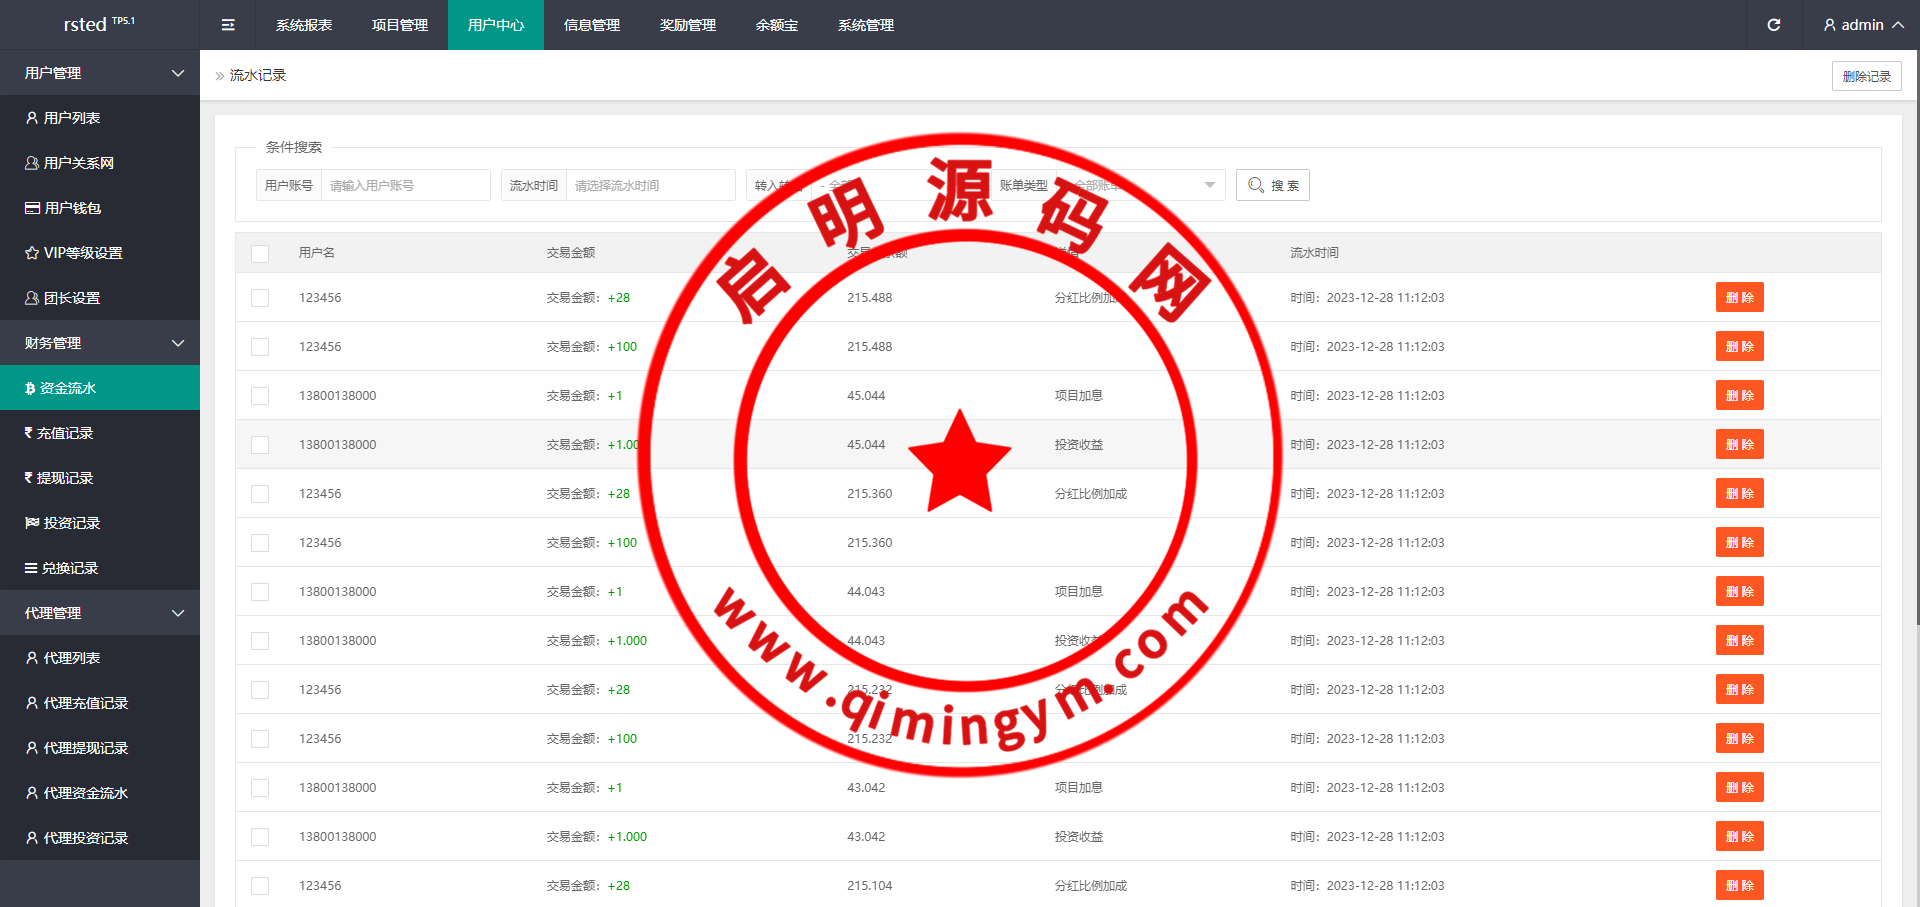Image resolution: width=1920 pixels, height=907 pixels.
Task: Toggle the select-all checkbox in table header
Action: tap(260, 253)
